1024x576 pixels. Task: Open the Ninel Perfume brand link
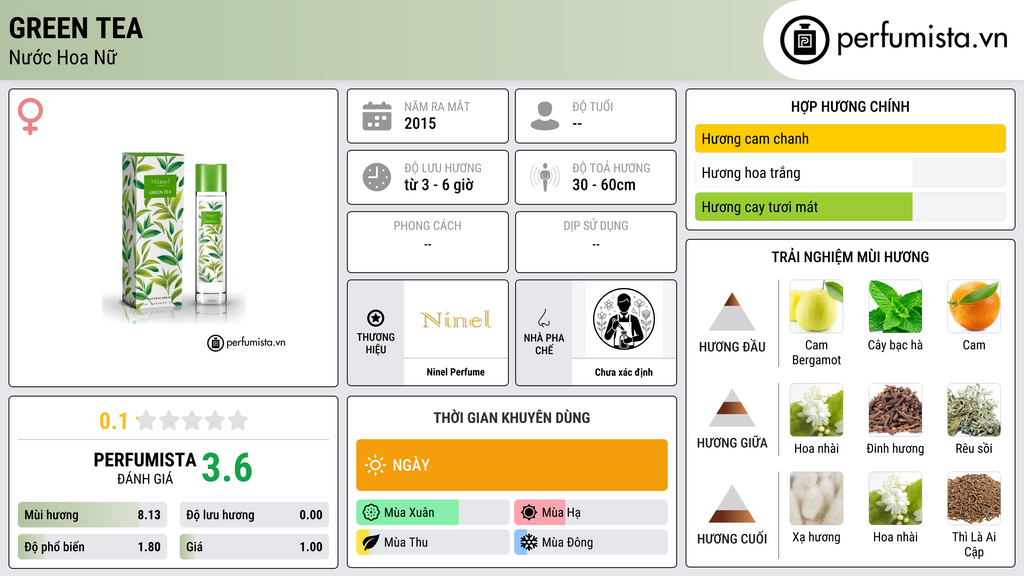pyautogui.click(x=456, y=372)
